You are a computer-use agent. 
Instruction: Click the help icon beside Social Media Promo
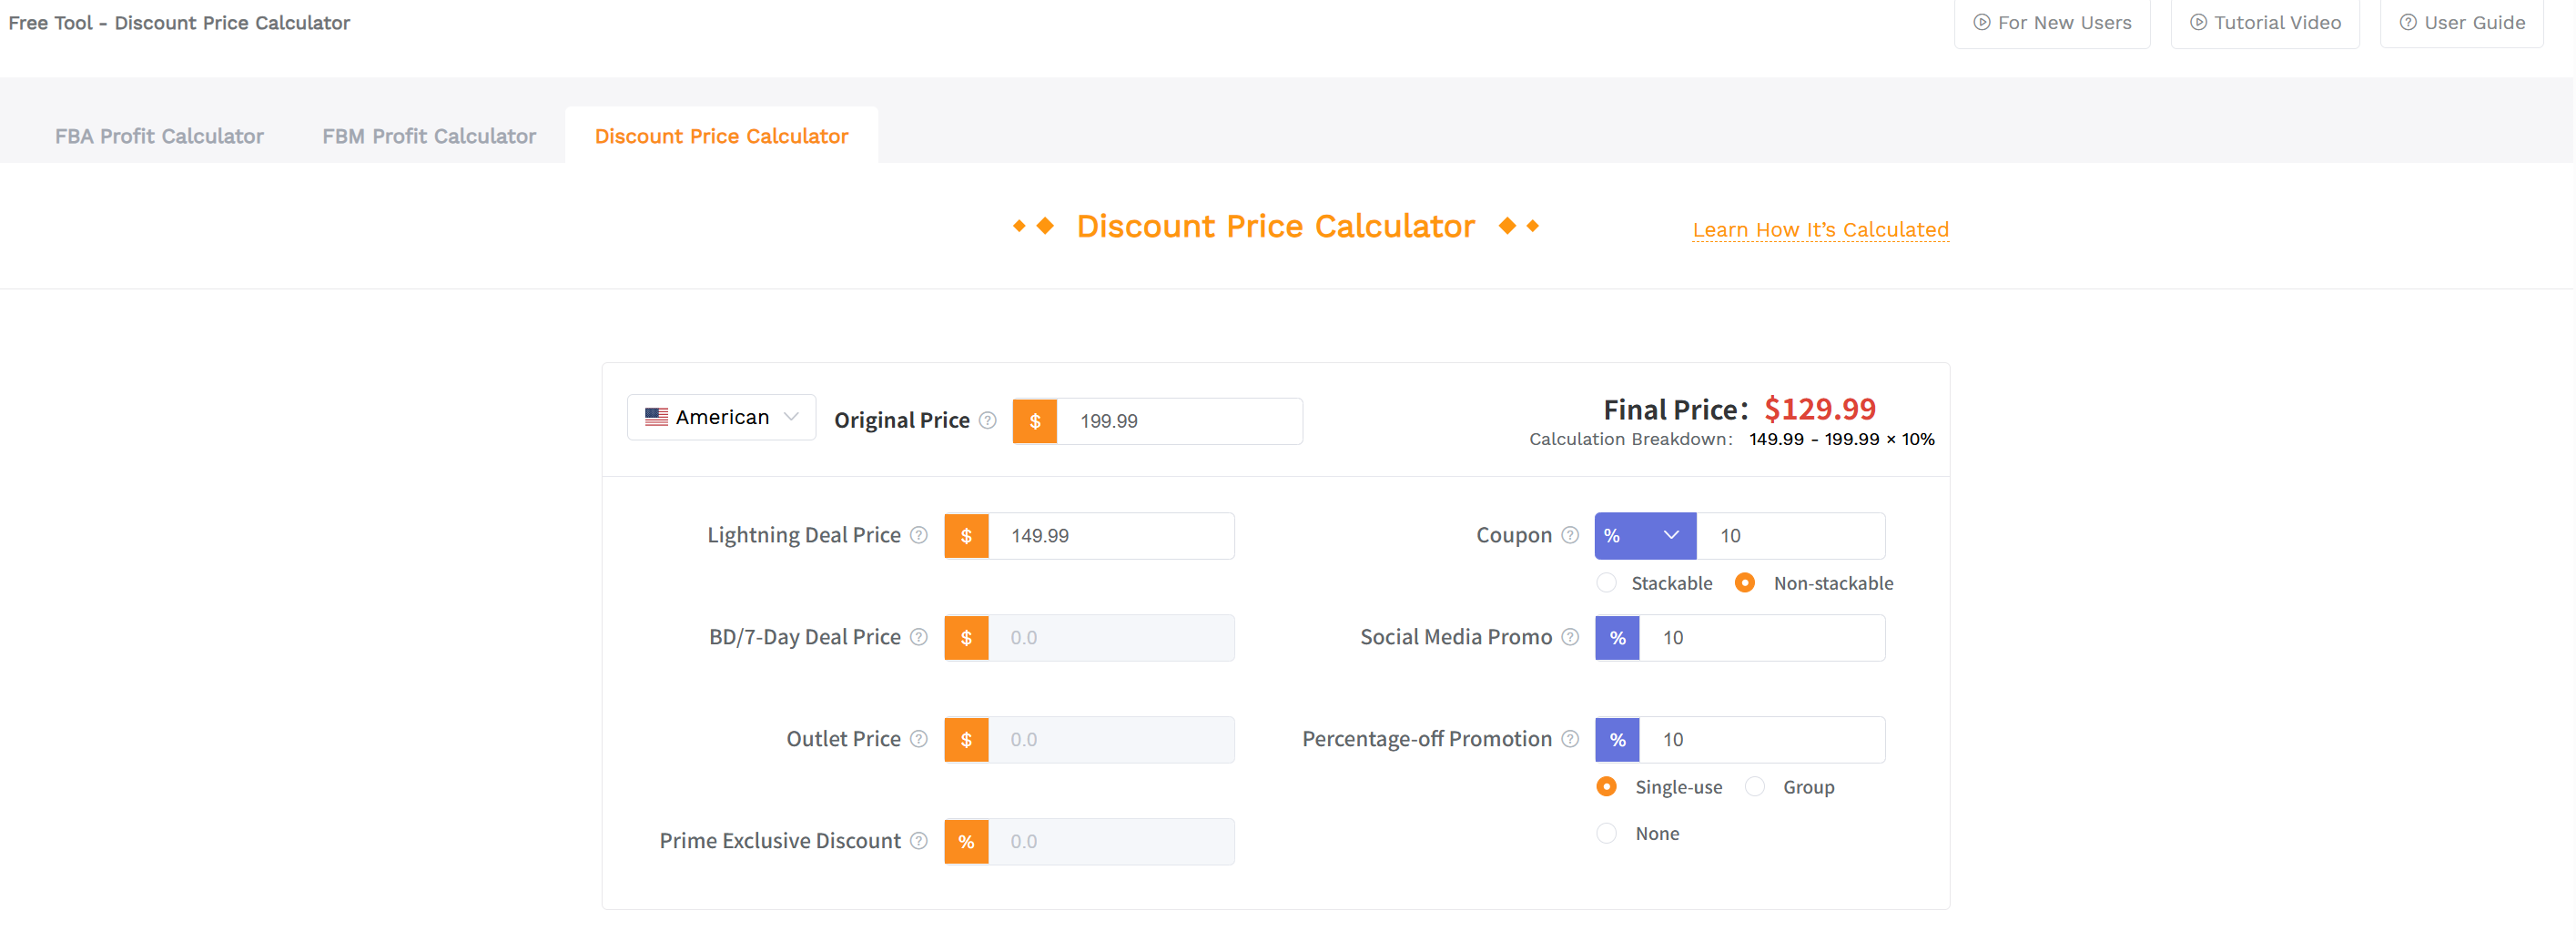click(x=1570, y=637)
